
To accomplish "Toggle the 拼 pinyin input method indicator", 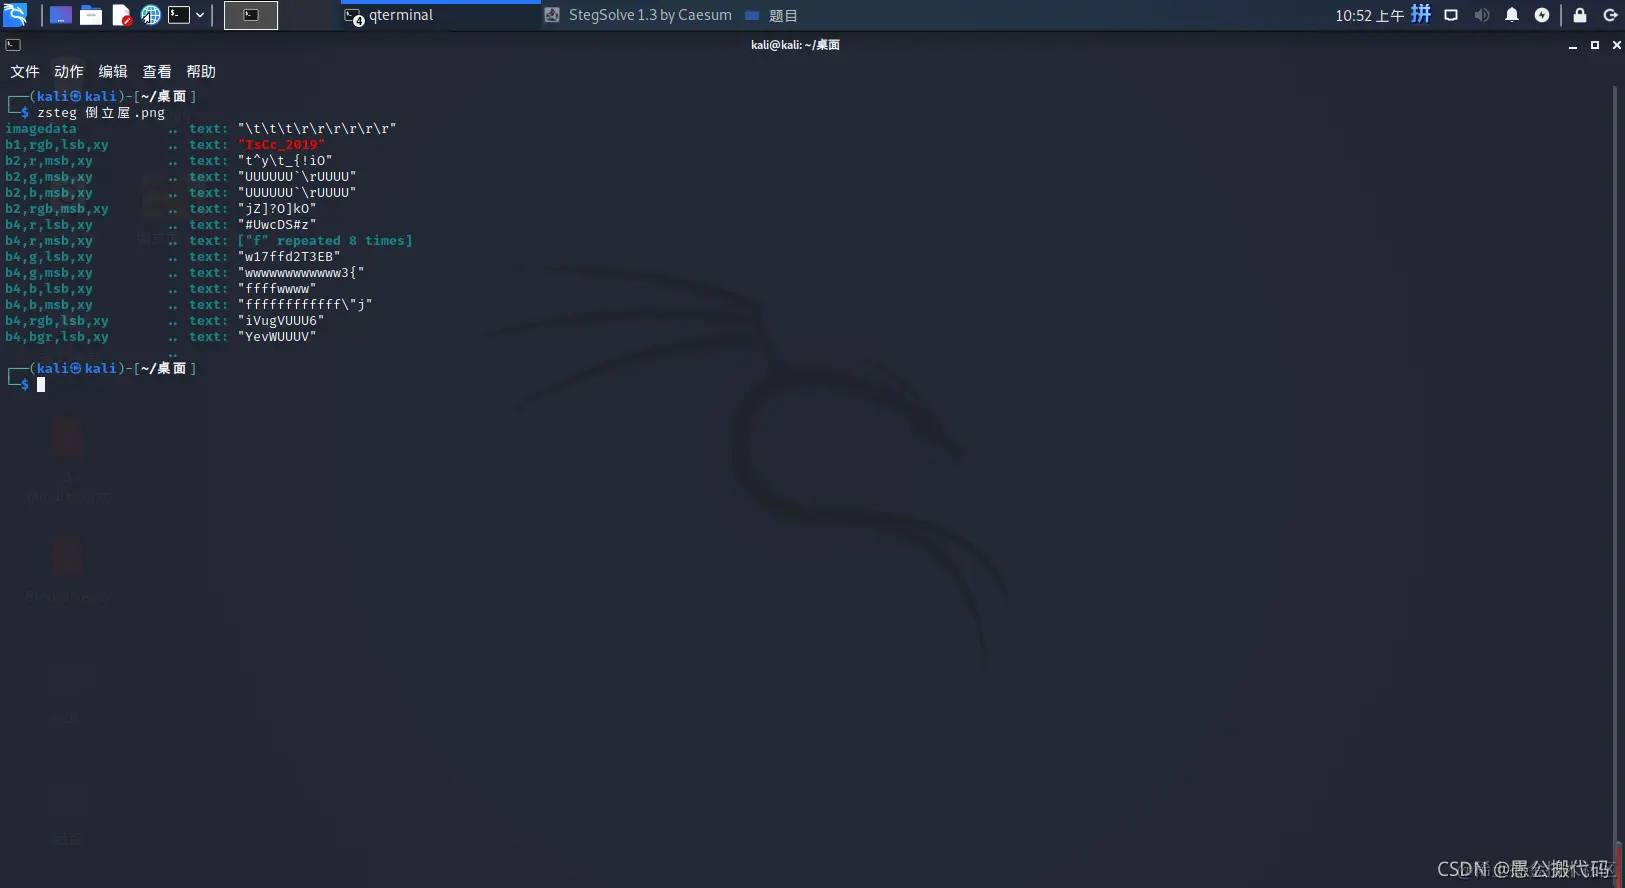I will (x=1421, y=14).
